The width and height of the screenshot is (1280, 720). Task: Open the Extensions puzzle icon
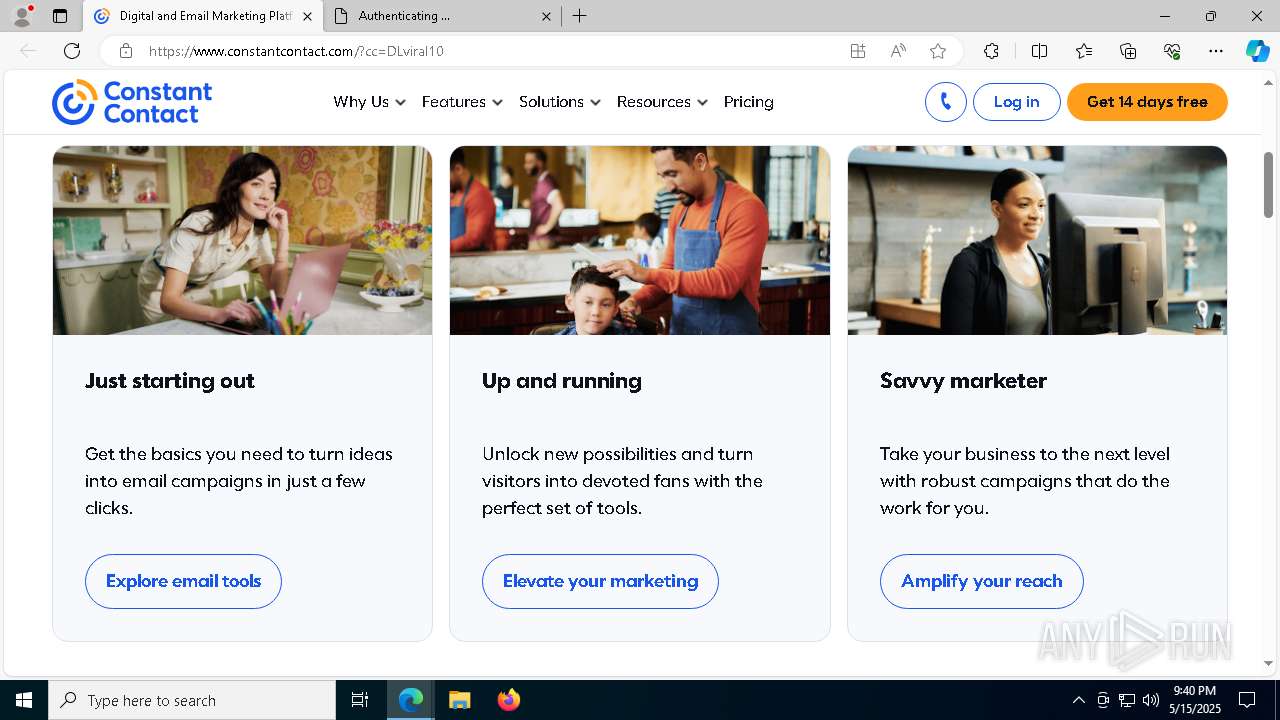click(x=991, y=51)
